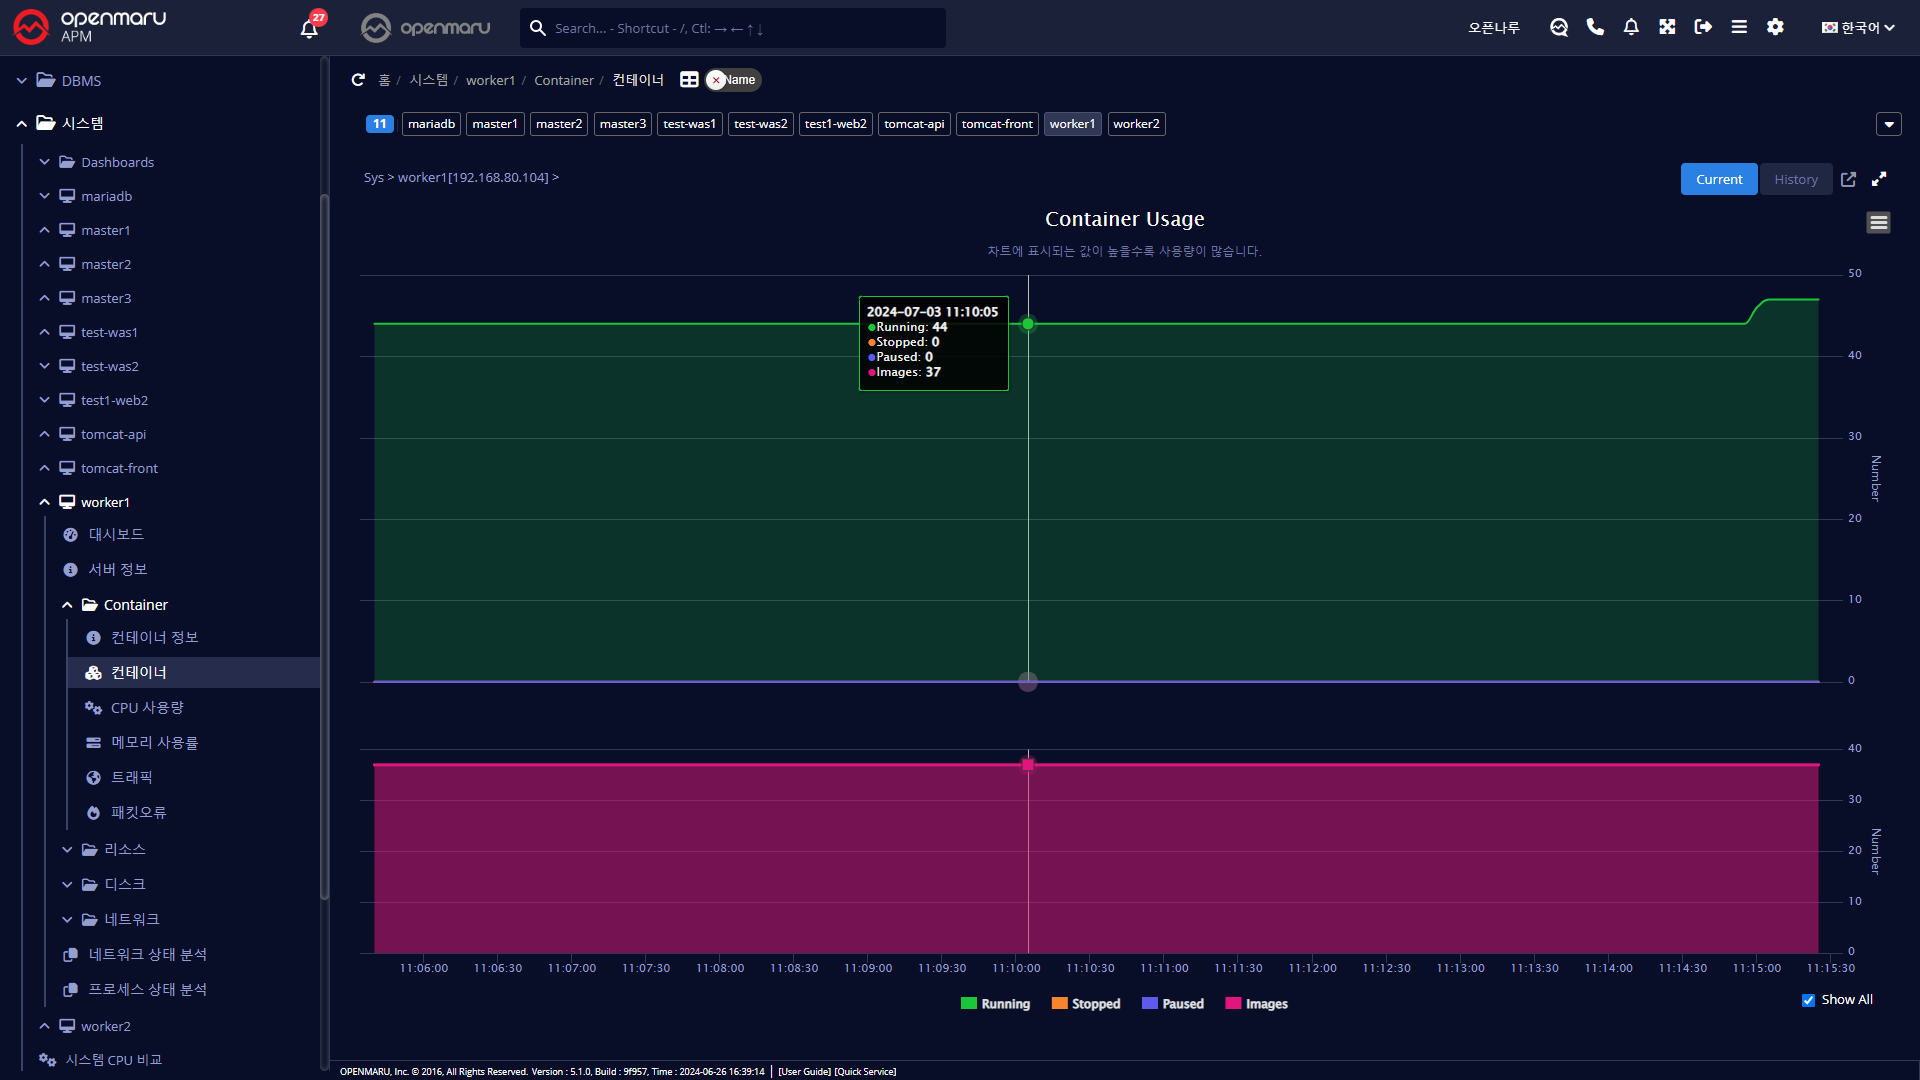Click the Current button

click(1718, 179)
